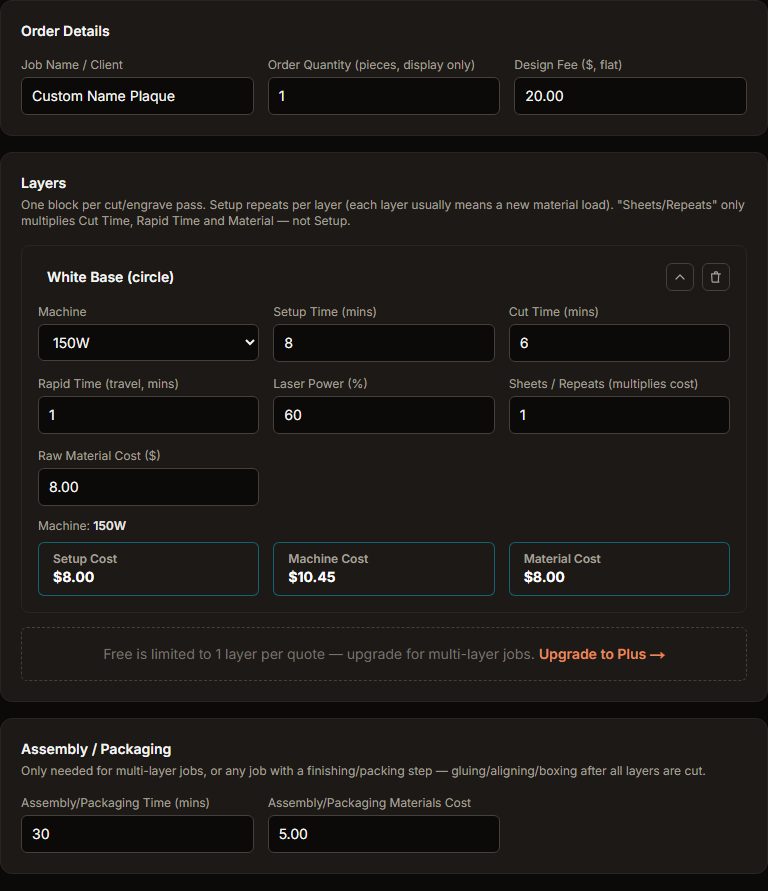The width and height of the screenshot is (768, 891).
Task: Click the Material Cost $8.00 card
Action: [619, 569]
